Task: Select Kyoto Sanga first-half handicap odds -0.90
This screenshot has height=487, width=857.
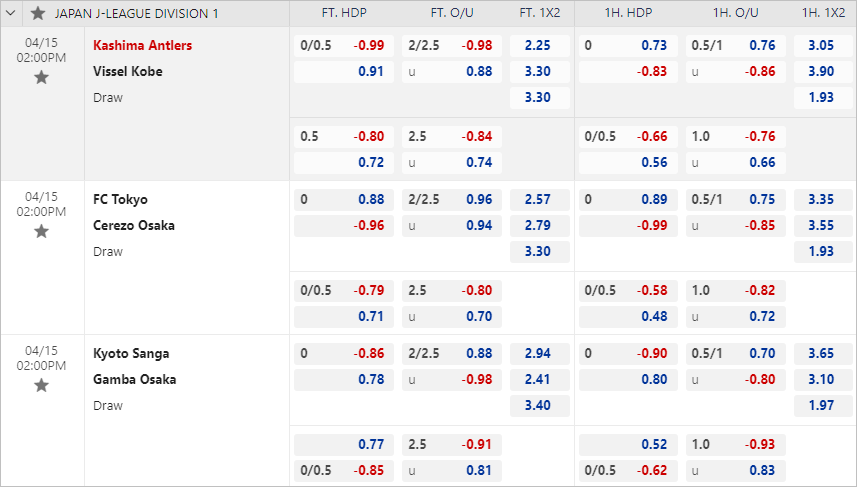Action: coord(628,354)
